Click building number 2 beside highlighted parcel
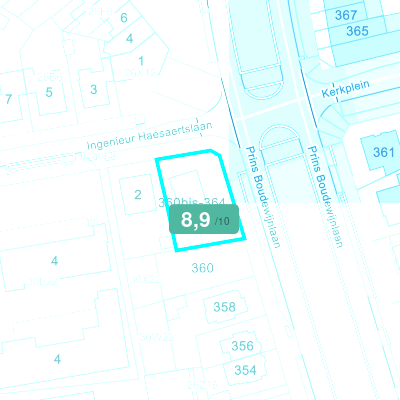 click(x=138, y=194)
